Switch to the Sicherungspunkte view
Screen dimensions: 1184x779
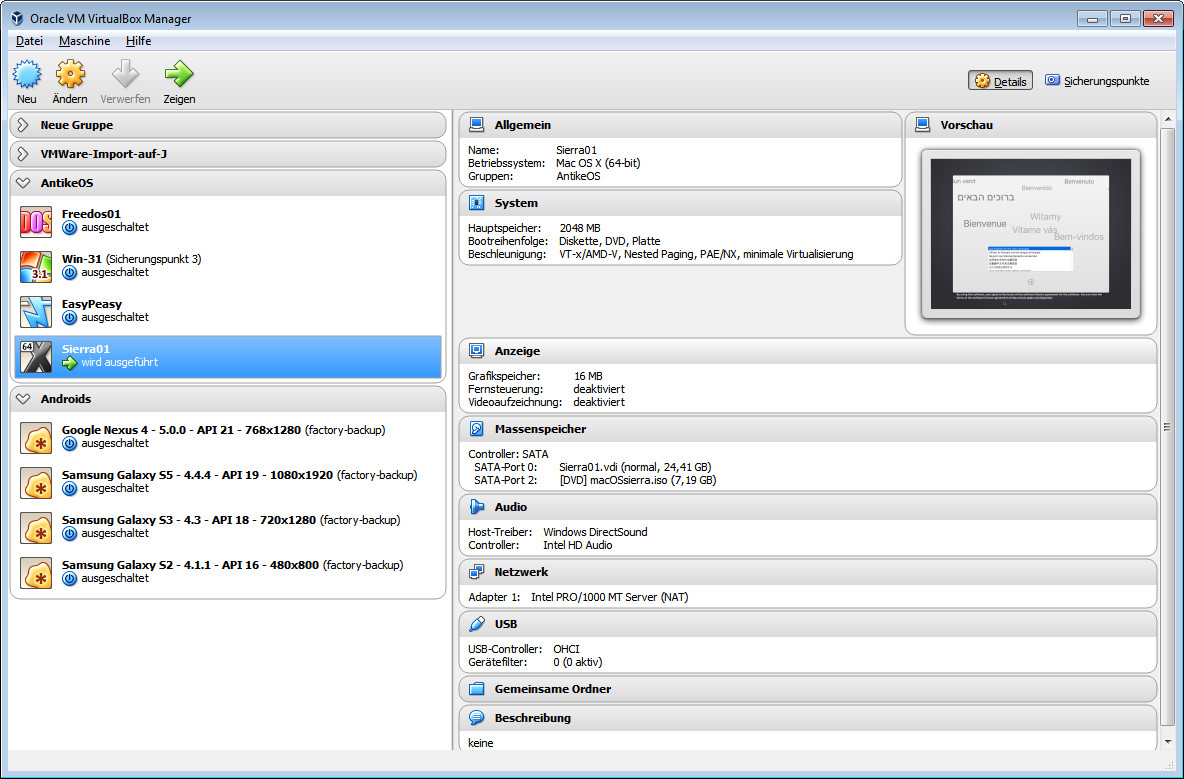pyautogui.click(x=1097, y=81)
